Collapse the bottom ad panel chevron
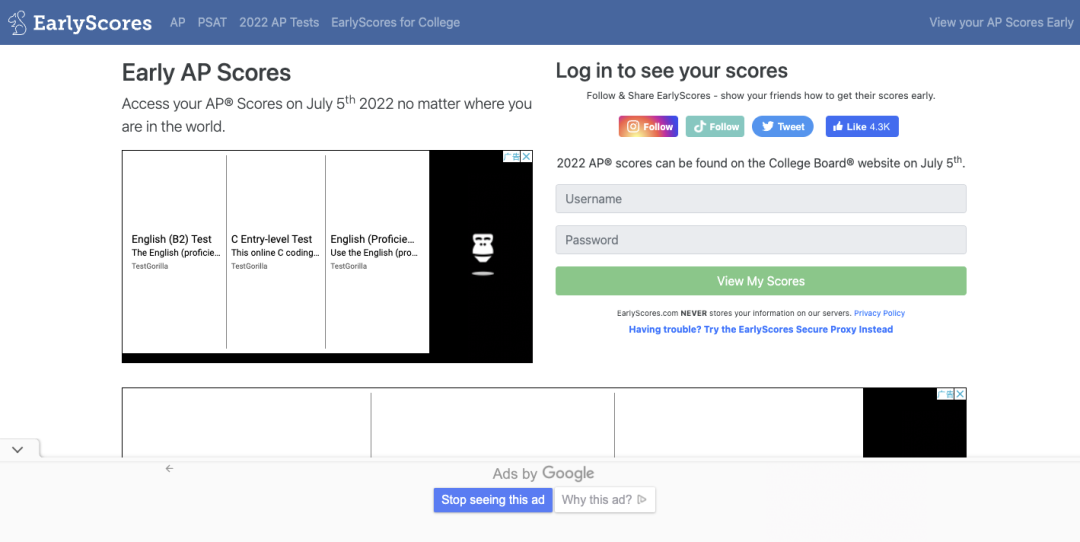This screenshot has width=1080, height=542. pyautogui.click(x=18, y=449)
